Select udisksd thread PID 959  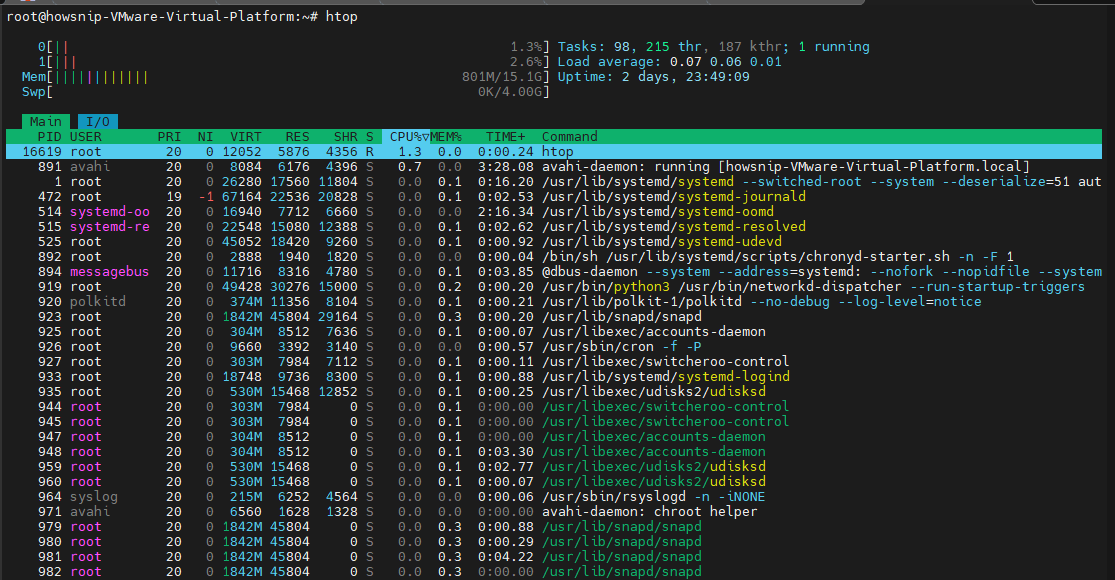click(x=554, y=466)
